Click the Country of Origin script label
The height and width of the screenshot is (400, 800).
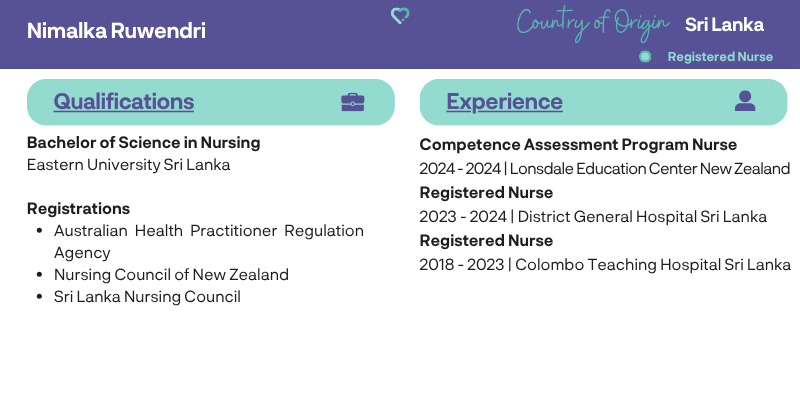coord(592,23)
